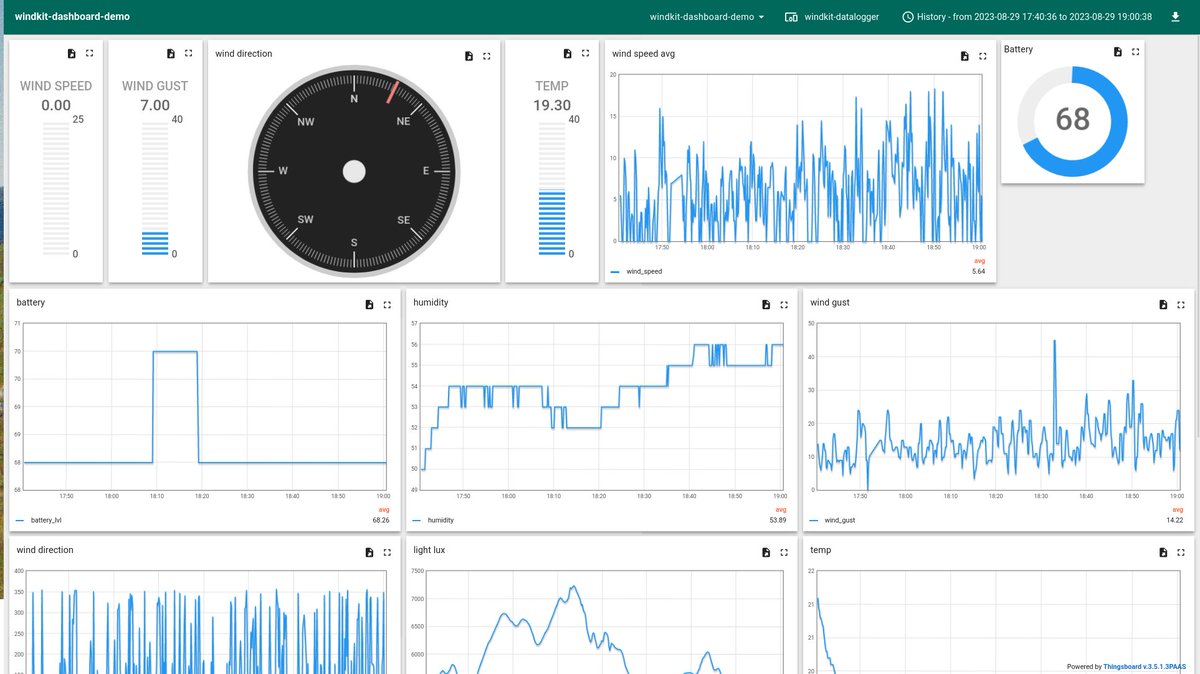Screen dimensions: 1200x674
Task: Click wind gust avg value 14.22
Action: (x=1174, y=520)
